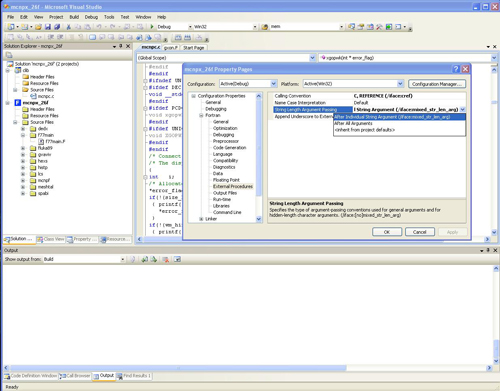Click the Go to Next Message output icon

tap(154, 259)
